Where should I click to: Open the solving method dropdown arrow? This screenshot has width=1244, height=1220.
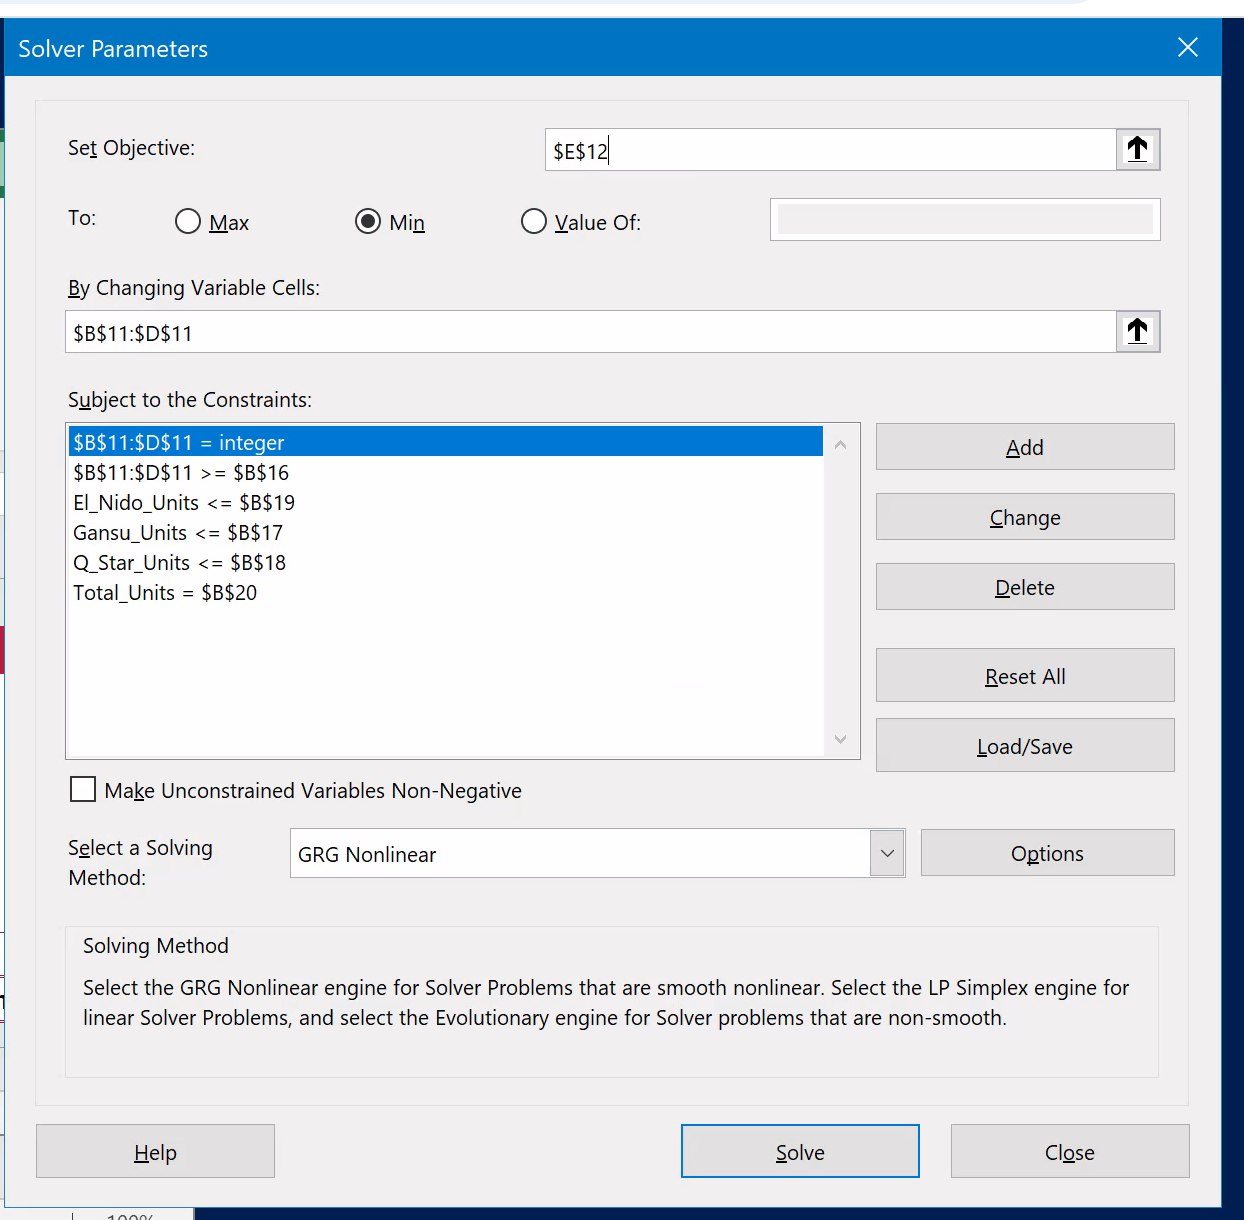[887, 854]
